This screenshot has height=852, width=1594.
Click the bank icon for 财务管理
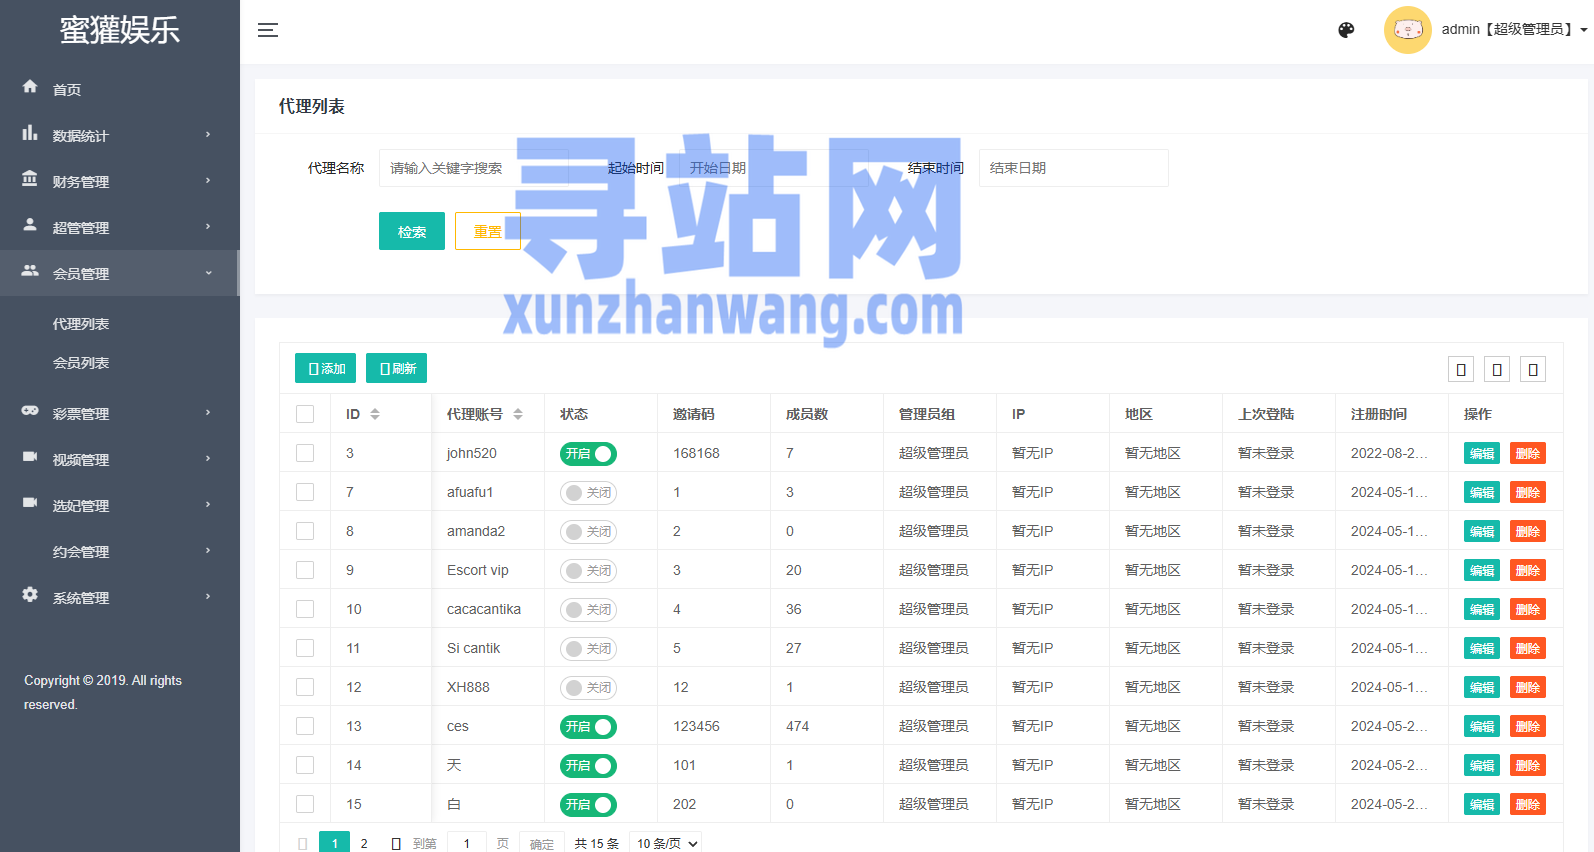click(30, 179)
